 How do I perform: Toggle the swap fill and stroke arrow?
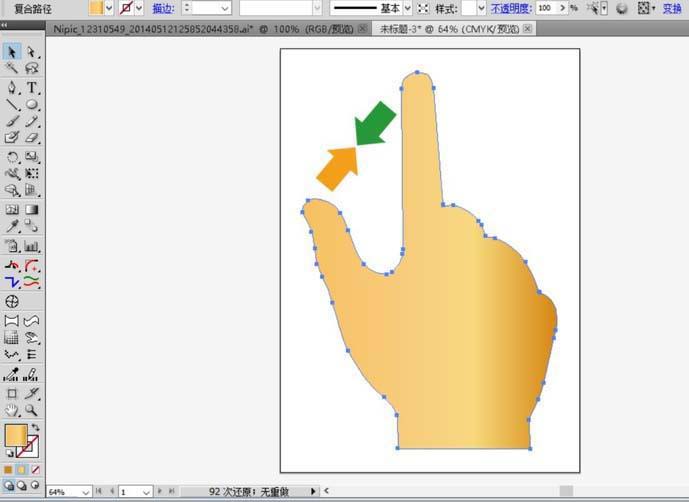[x=36, y=427]
